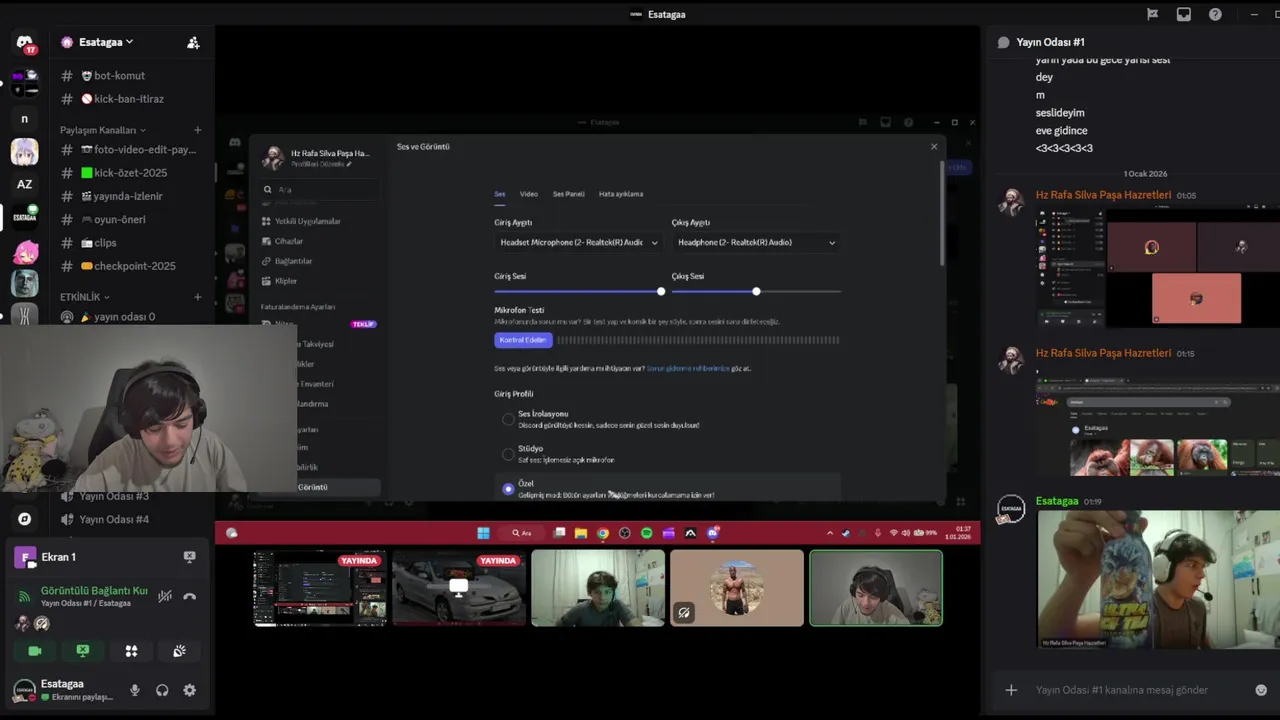Open Spotify in the streamed taskbar
The height and width of the screenshot is (720, 1280).
(646, 533)
